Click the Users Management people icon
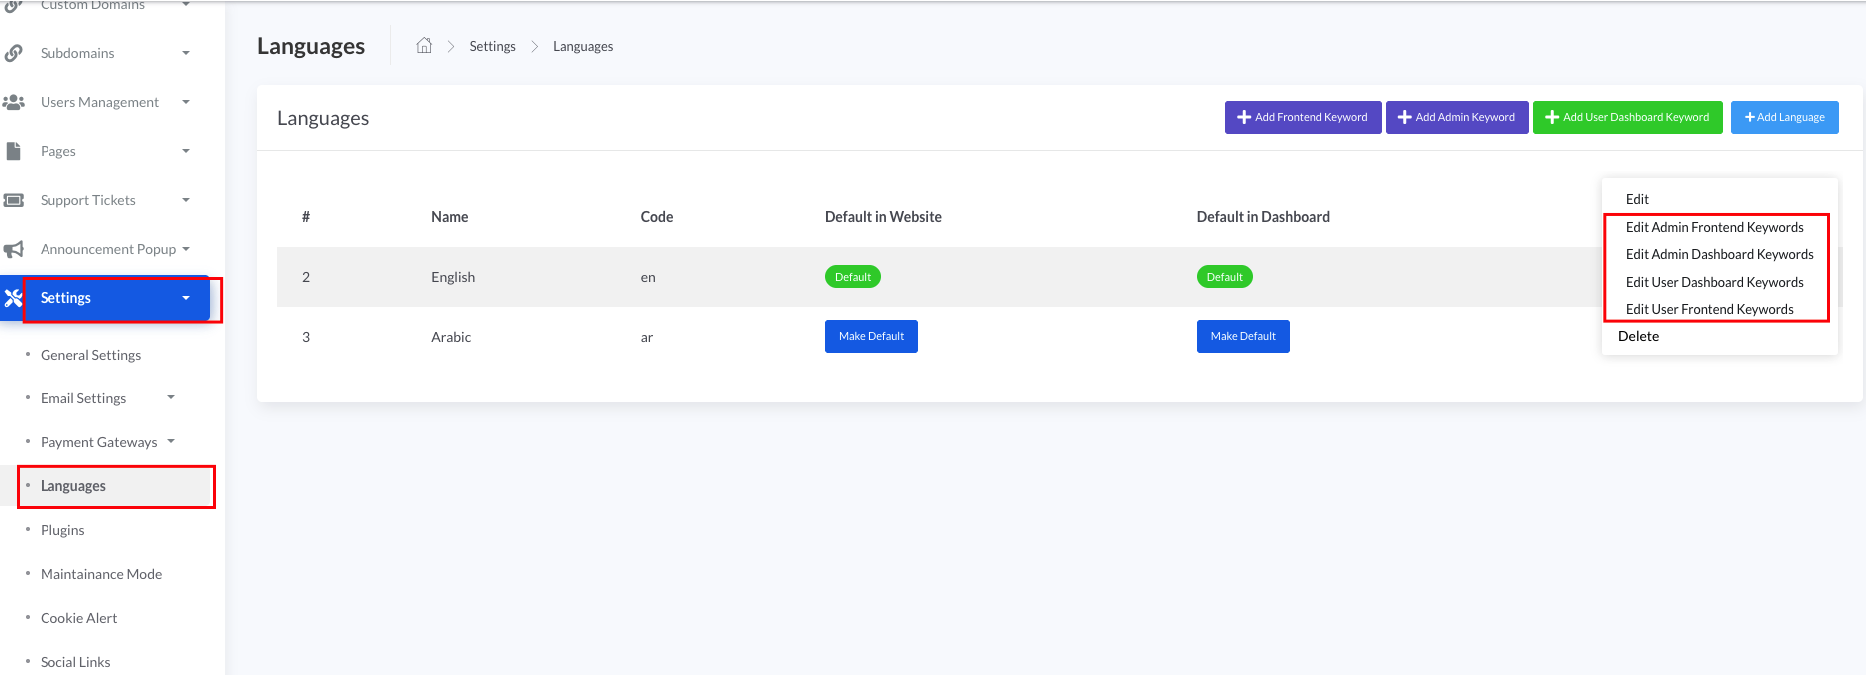The width and height of the screenshot is (1866, 675). point(14,102)
